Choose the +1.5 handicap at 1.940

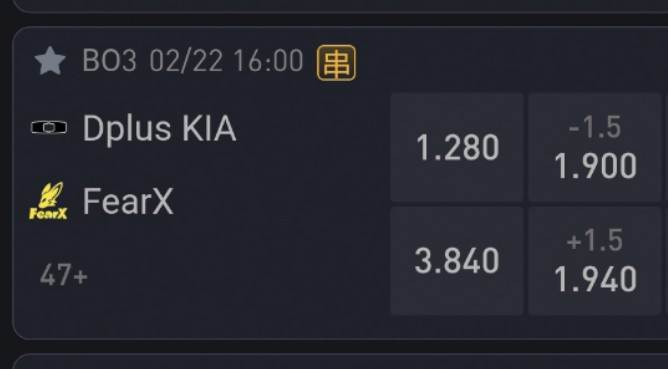[x=594, y=261]
